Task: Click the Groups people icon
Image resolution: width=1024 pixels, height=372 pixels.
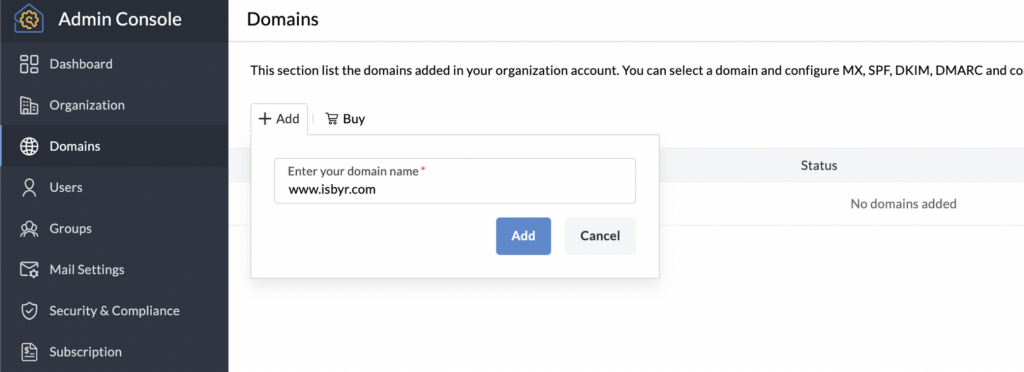Action: (x=29, y=228)
